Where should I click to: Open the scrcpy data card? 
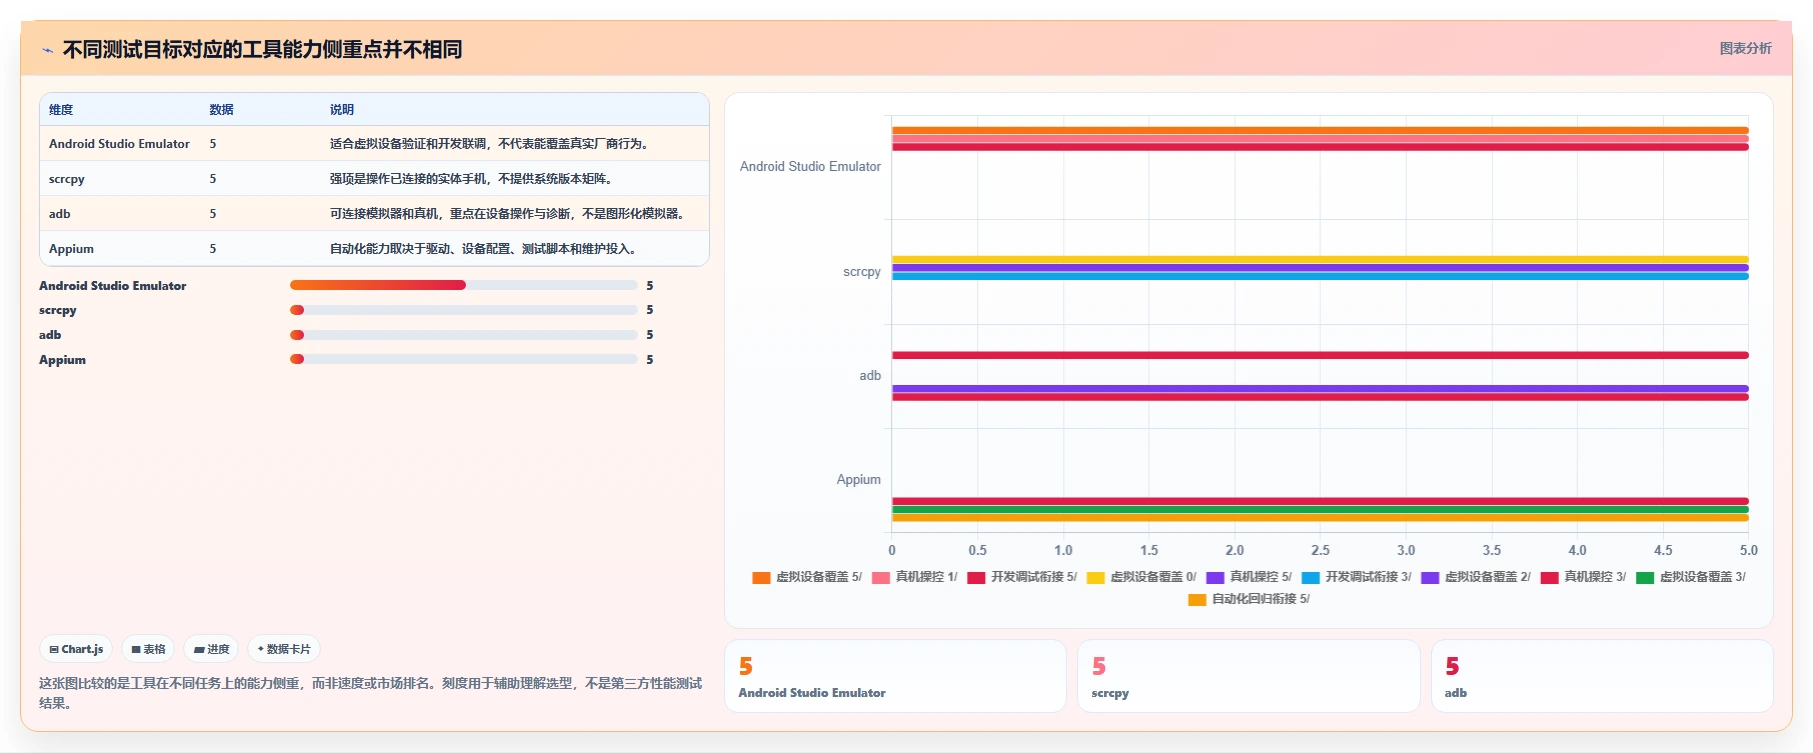pyautogui.click(x=1248, y=676)
